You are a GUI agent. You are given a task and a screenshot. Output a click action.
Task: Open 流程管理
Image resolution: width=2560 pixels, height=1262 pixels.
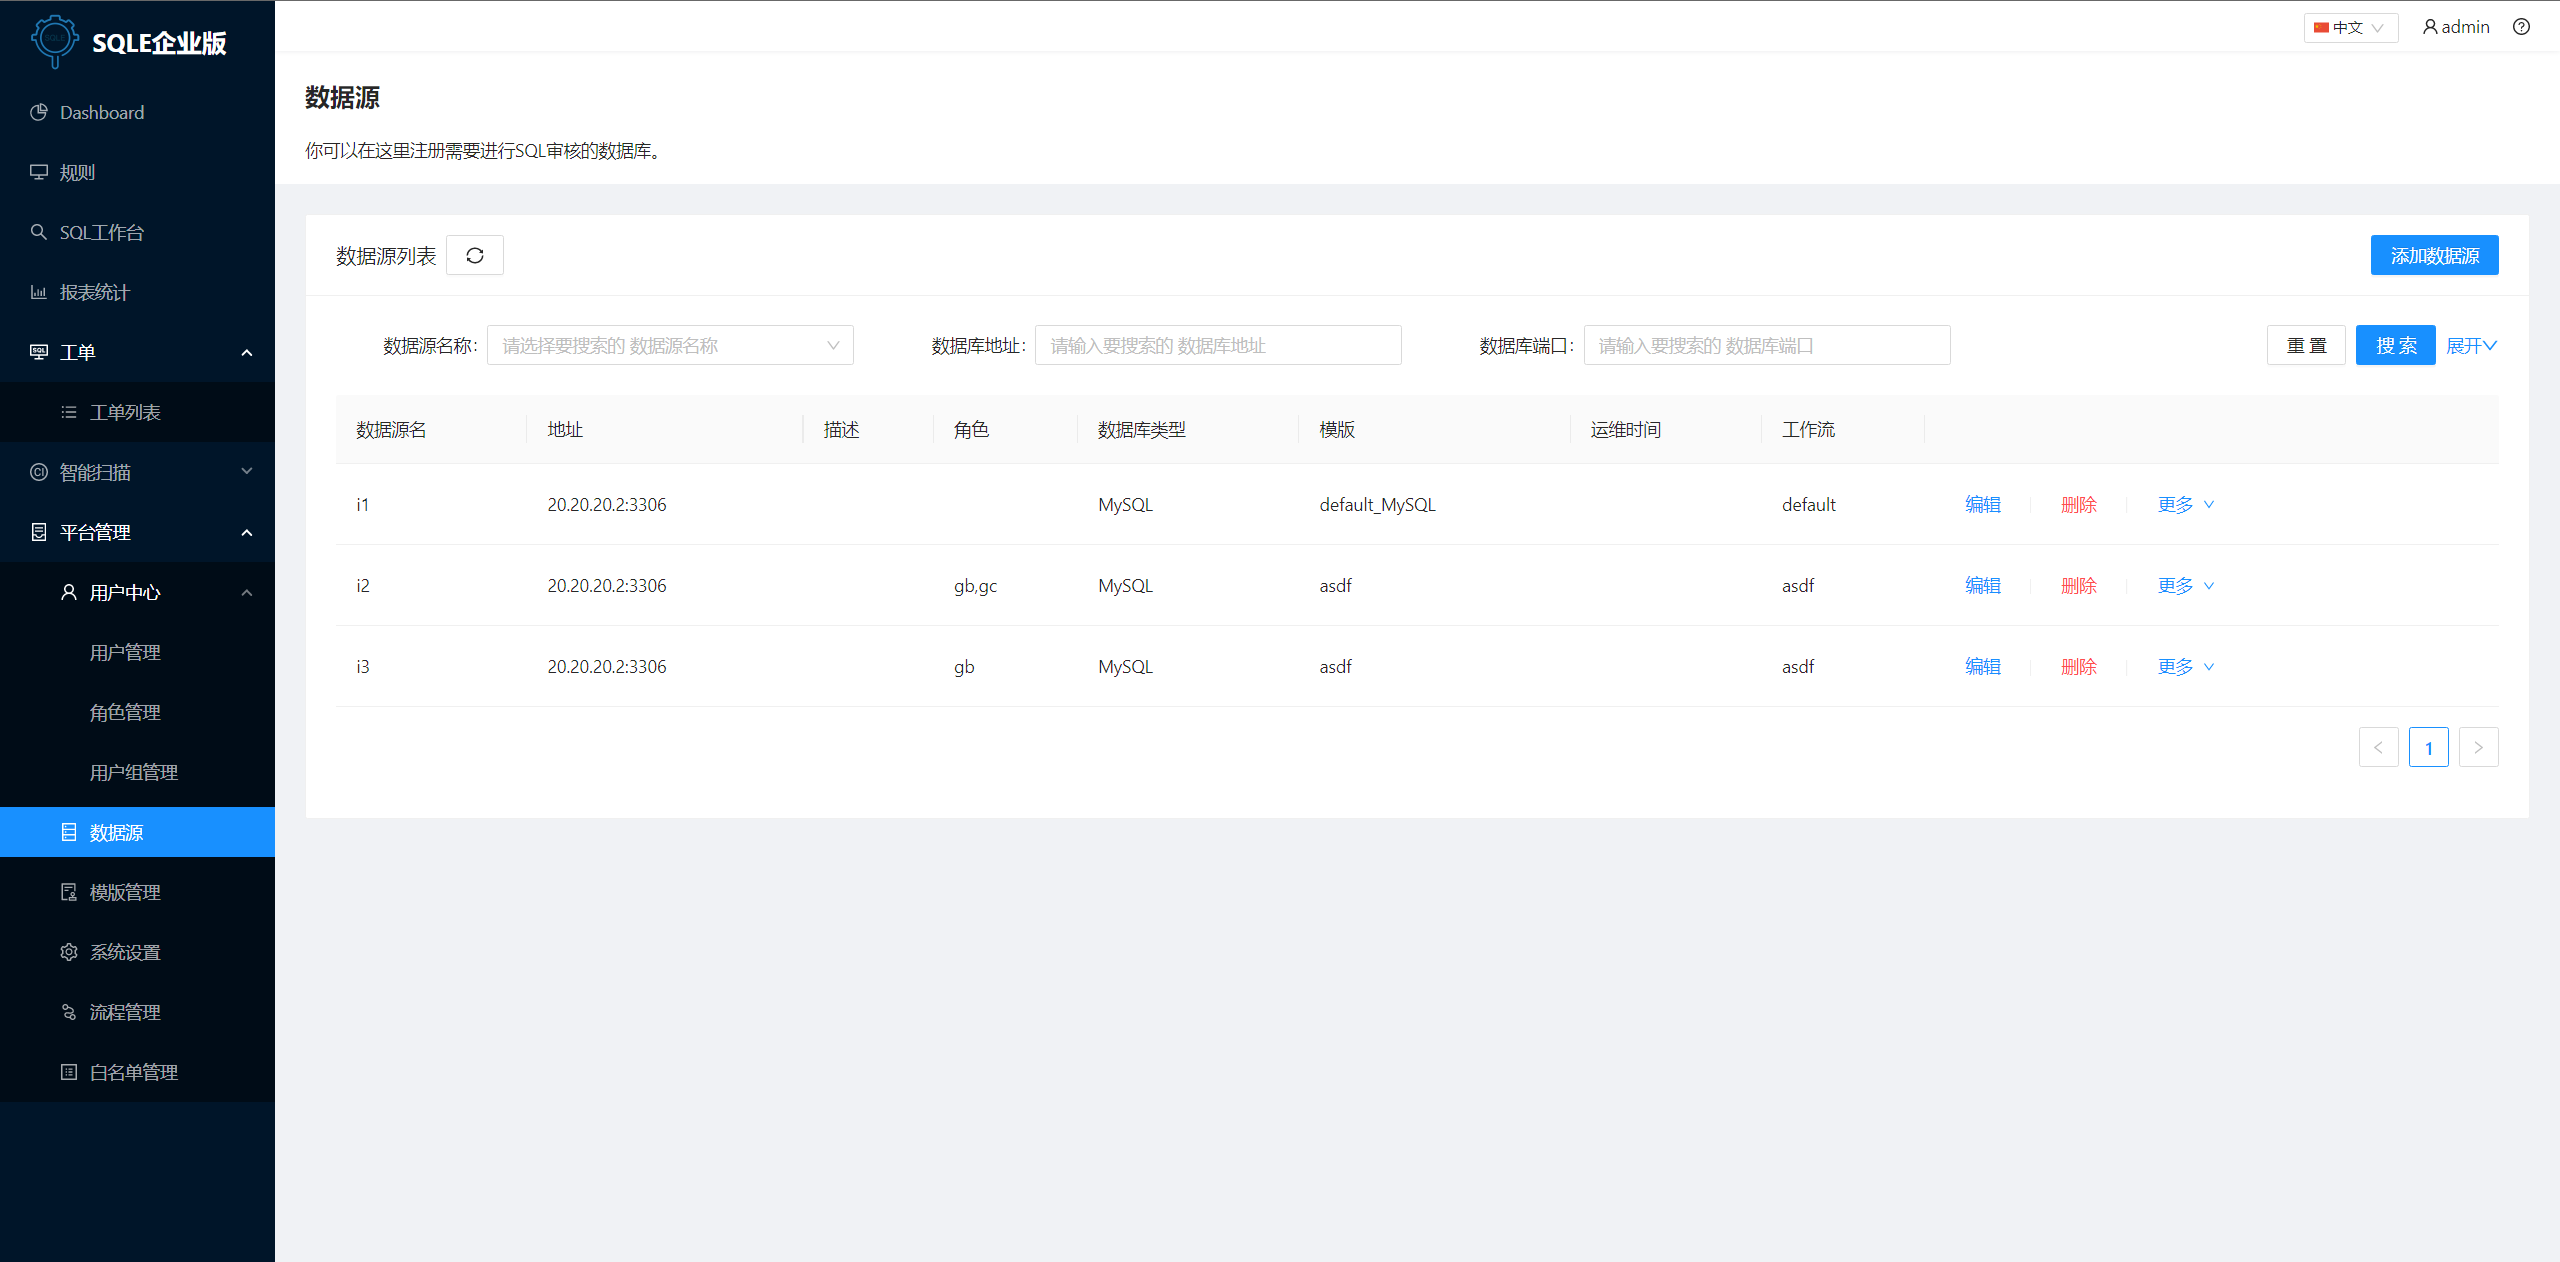pos(137,1012)
